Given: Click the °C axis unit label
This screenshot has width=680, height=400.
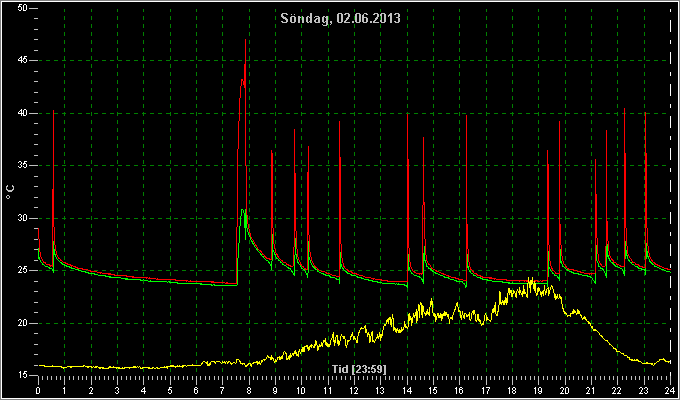Looking at the screenshot, I should pyautogui.click(x=10, y=192).
